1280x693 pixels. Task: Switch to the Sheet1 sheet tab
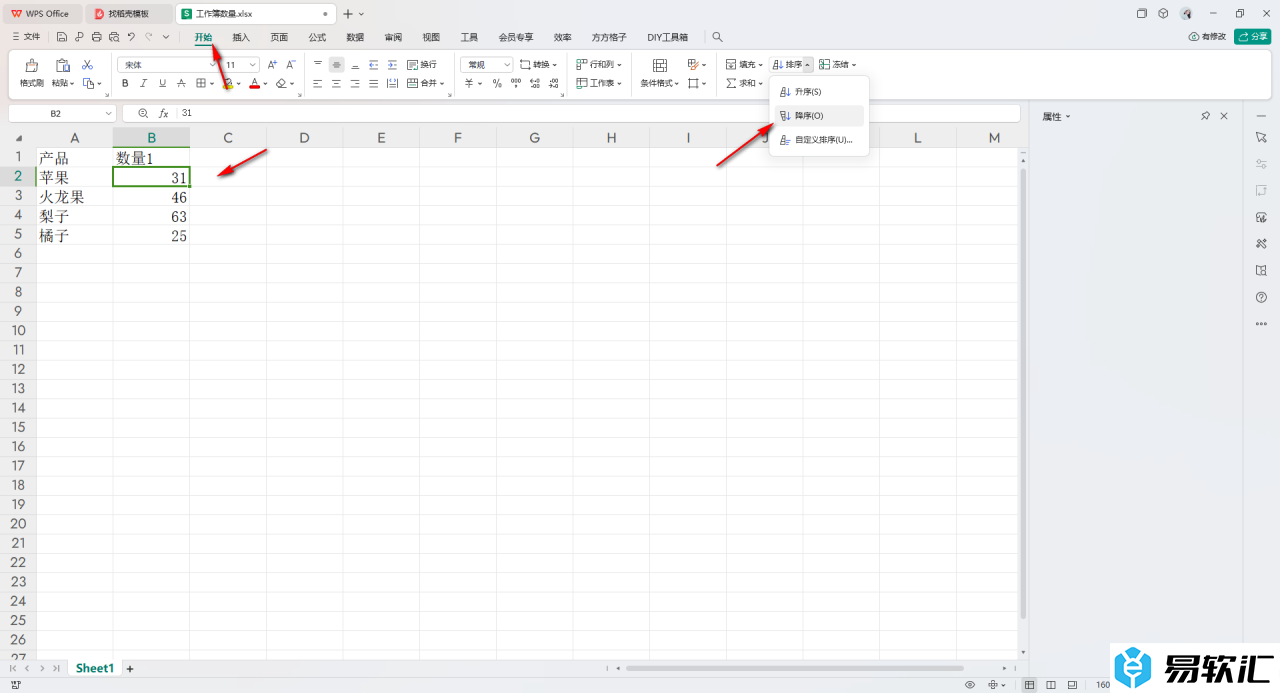[x=95, y=668]
